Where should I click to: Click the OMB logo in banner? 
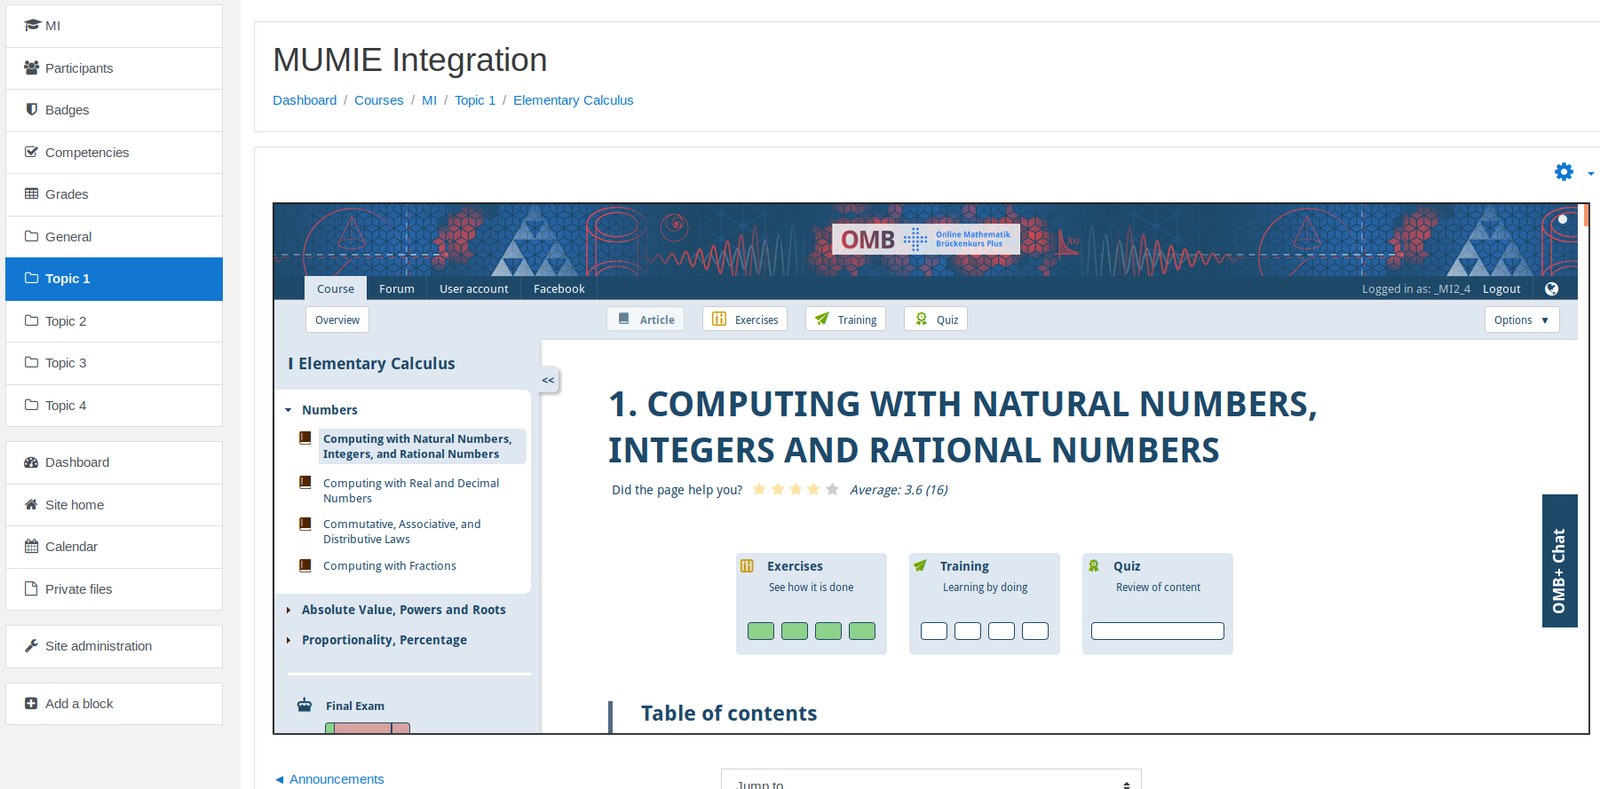(926, 239)
